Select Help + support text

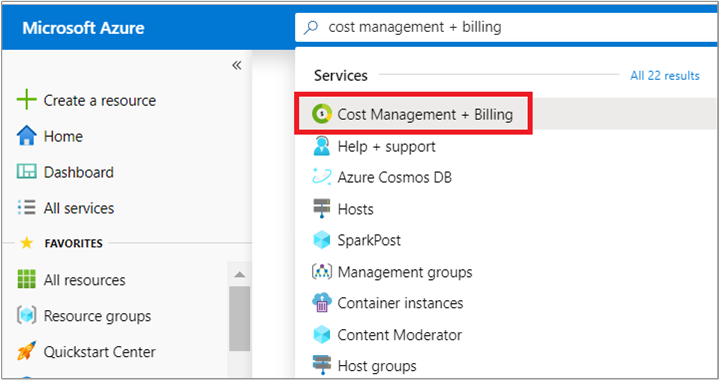tap(386, 147)
